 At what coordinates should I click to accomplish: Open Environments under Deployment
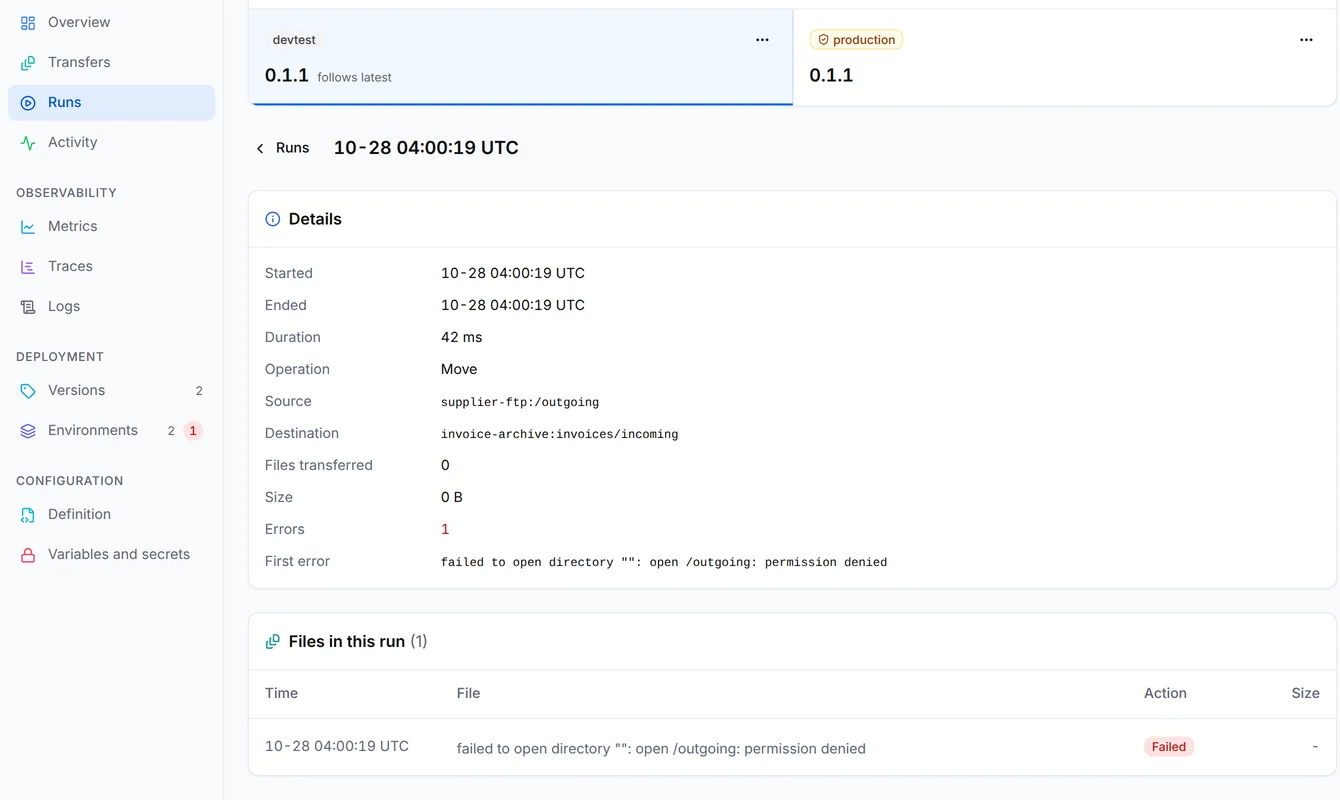pos(111,430)
